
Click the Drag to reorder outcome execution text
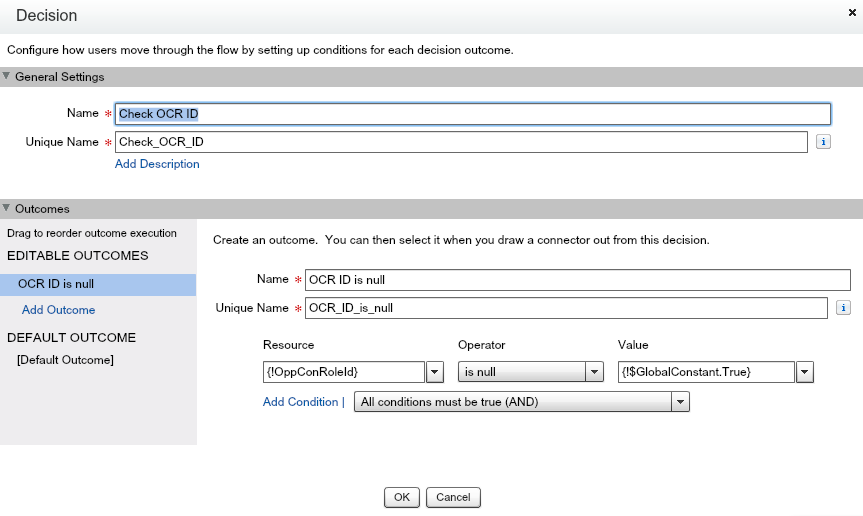click(x=92, y=233)
